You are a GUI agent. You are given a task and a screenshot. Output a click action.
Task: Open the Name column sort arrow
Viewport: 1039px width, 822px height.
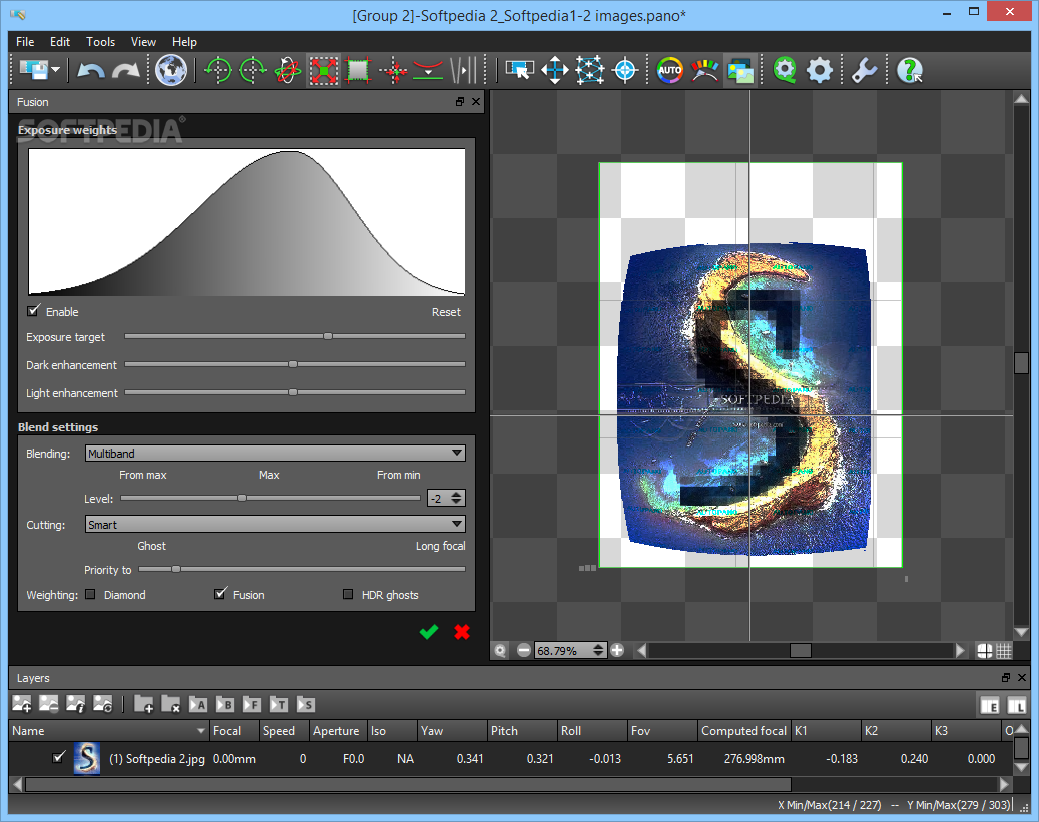click(201, 731)
